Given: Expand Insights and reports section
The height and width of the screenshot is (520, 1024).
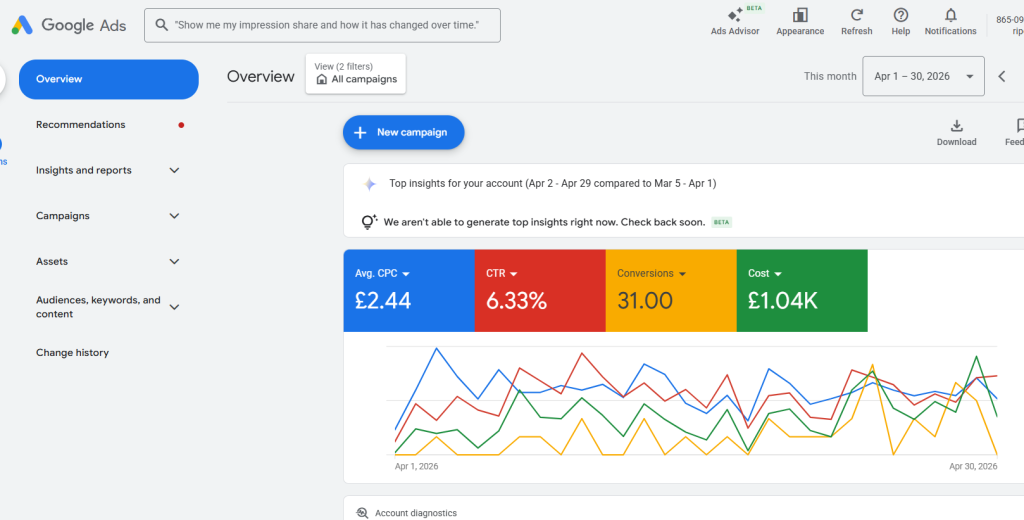Looking at the screenshot, I should coord(174,171).
